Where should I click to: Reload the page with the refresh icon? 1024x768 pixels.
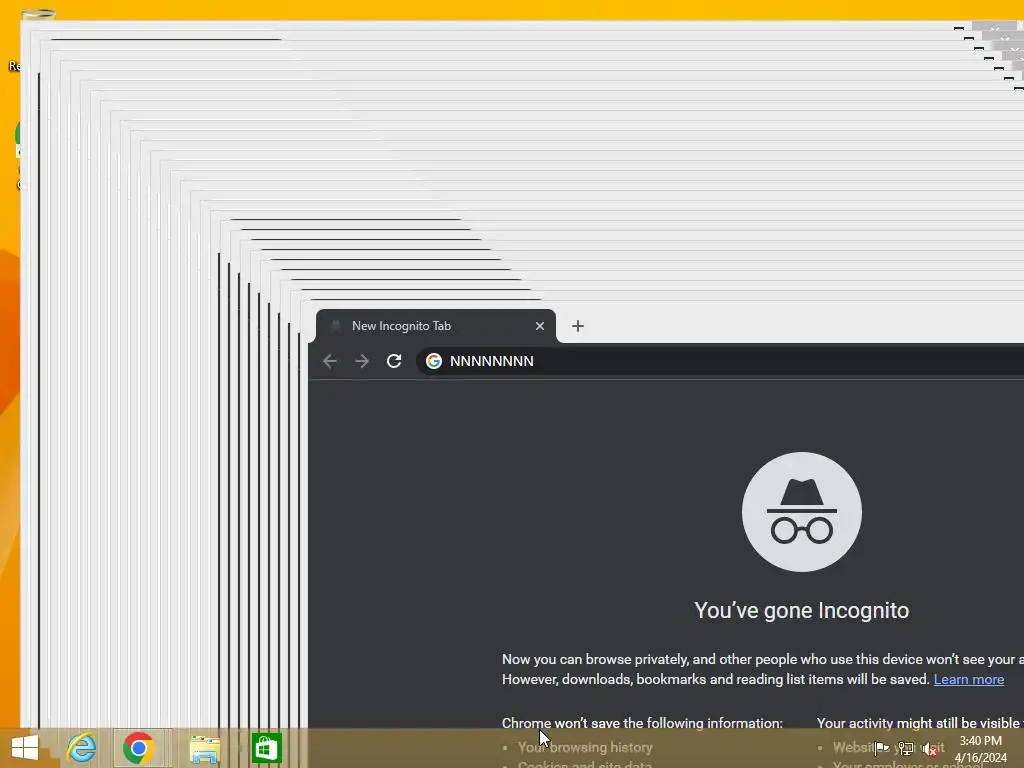394,361
